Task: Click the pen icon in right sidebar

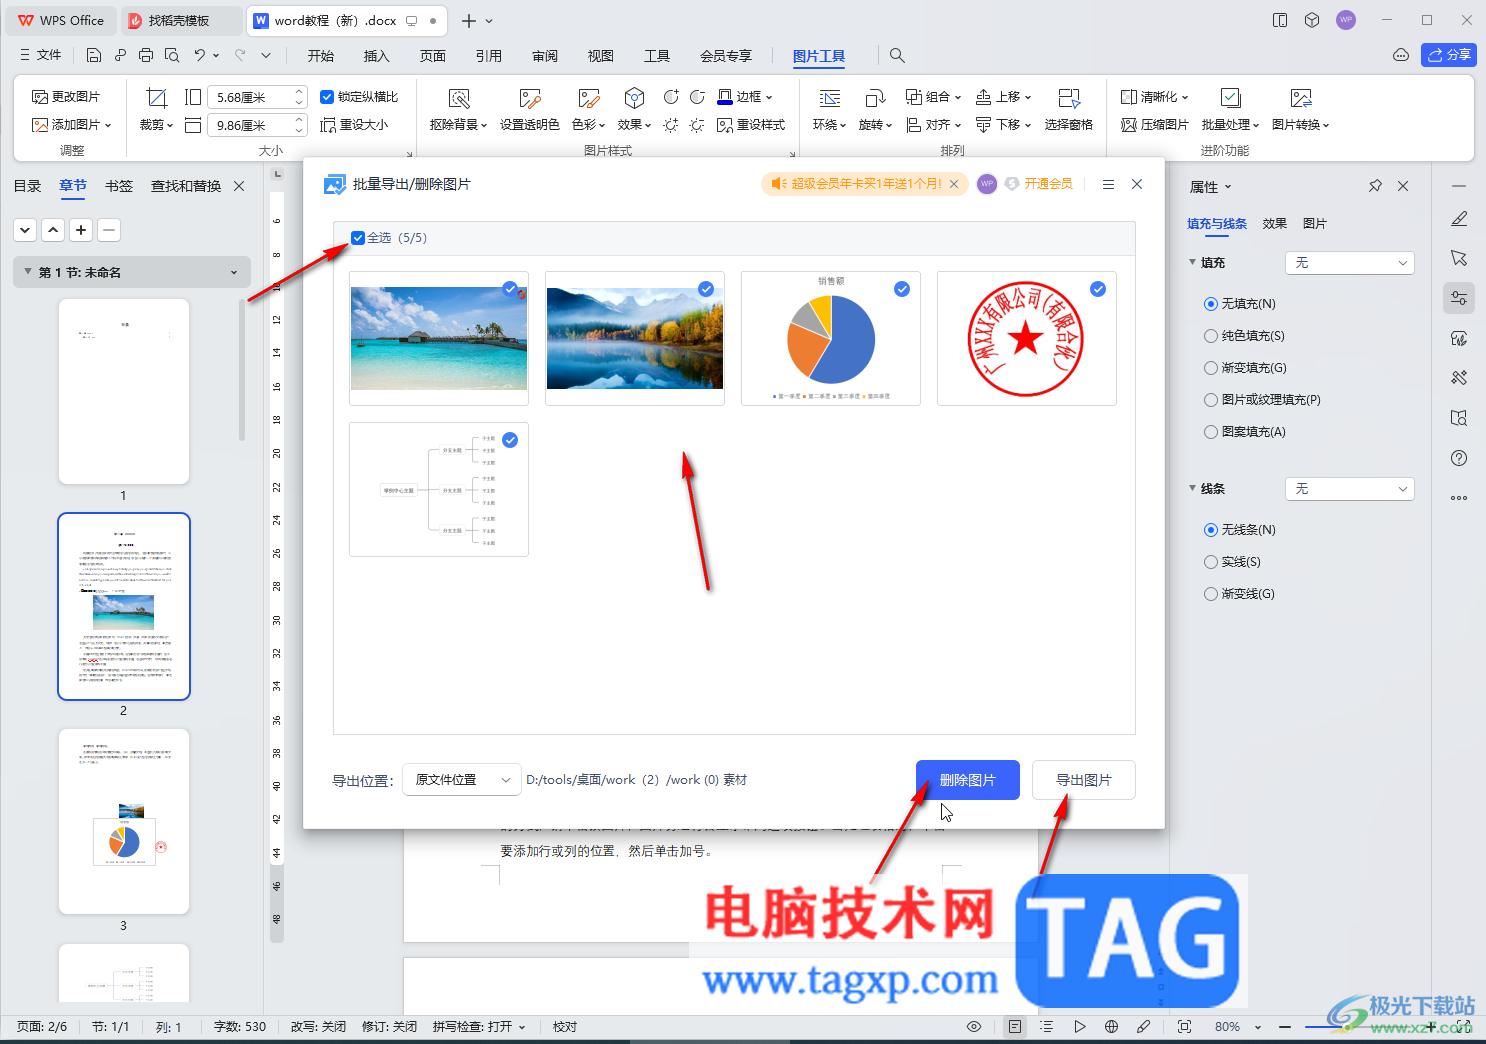Action: coord(1459,218)
